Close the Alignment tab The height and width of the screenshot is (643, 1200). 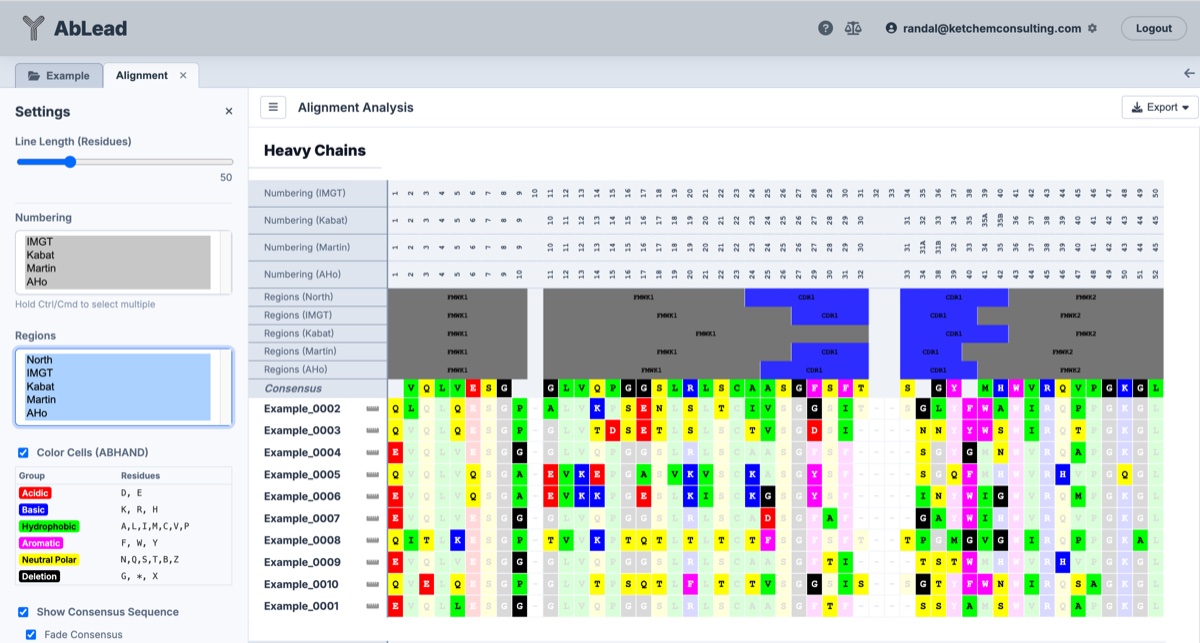click(183, 75)
